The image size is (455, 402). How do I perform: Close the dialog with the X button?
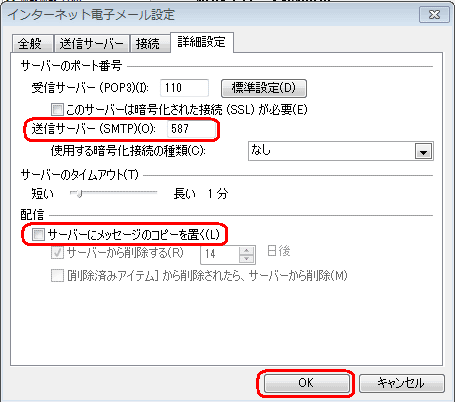pos(434,15)
